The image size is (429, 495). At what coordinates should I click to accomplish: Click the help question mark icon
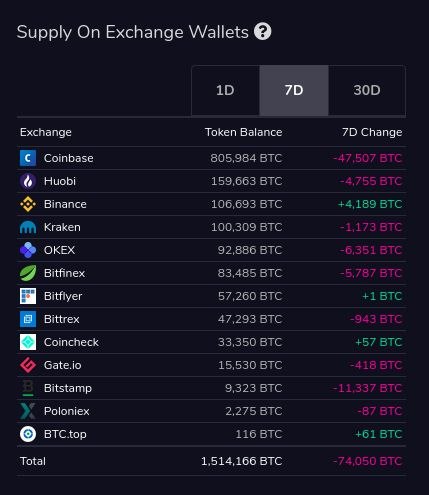tap(263, 32)
